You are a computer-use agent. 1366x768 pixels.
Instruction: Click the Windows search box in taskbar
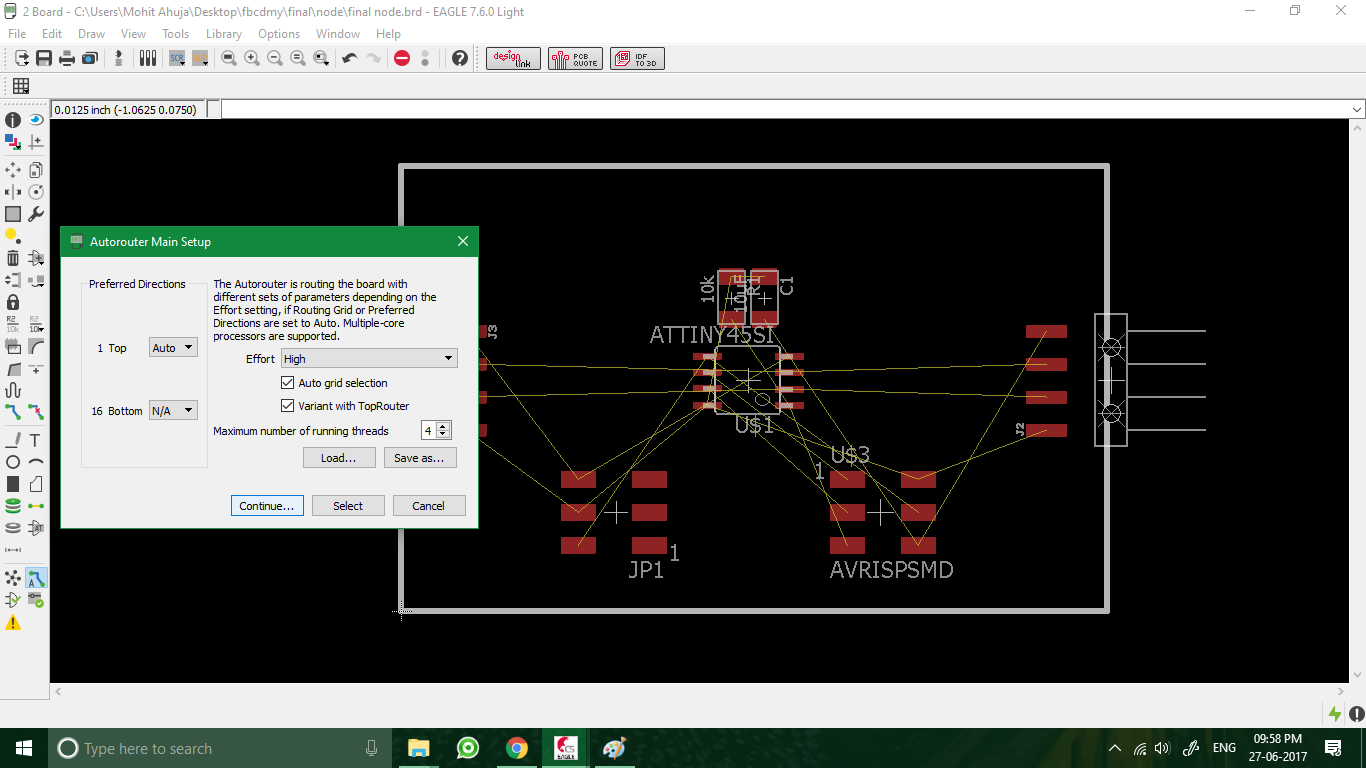[220, 748]
